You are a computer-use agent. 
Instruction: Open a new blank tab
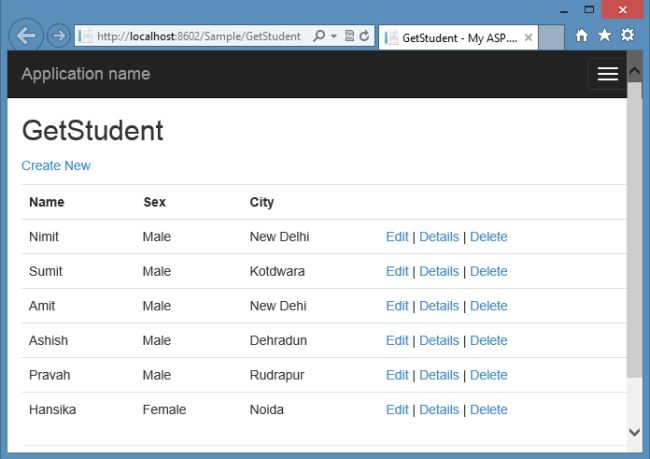[551, 38]
